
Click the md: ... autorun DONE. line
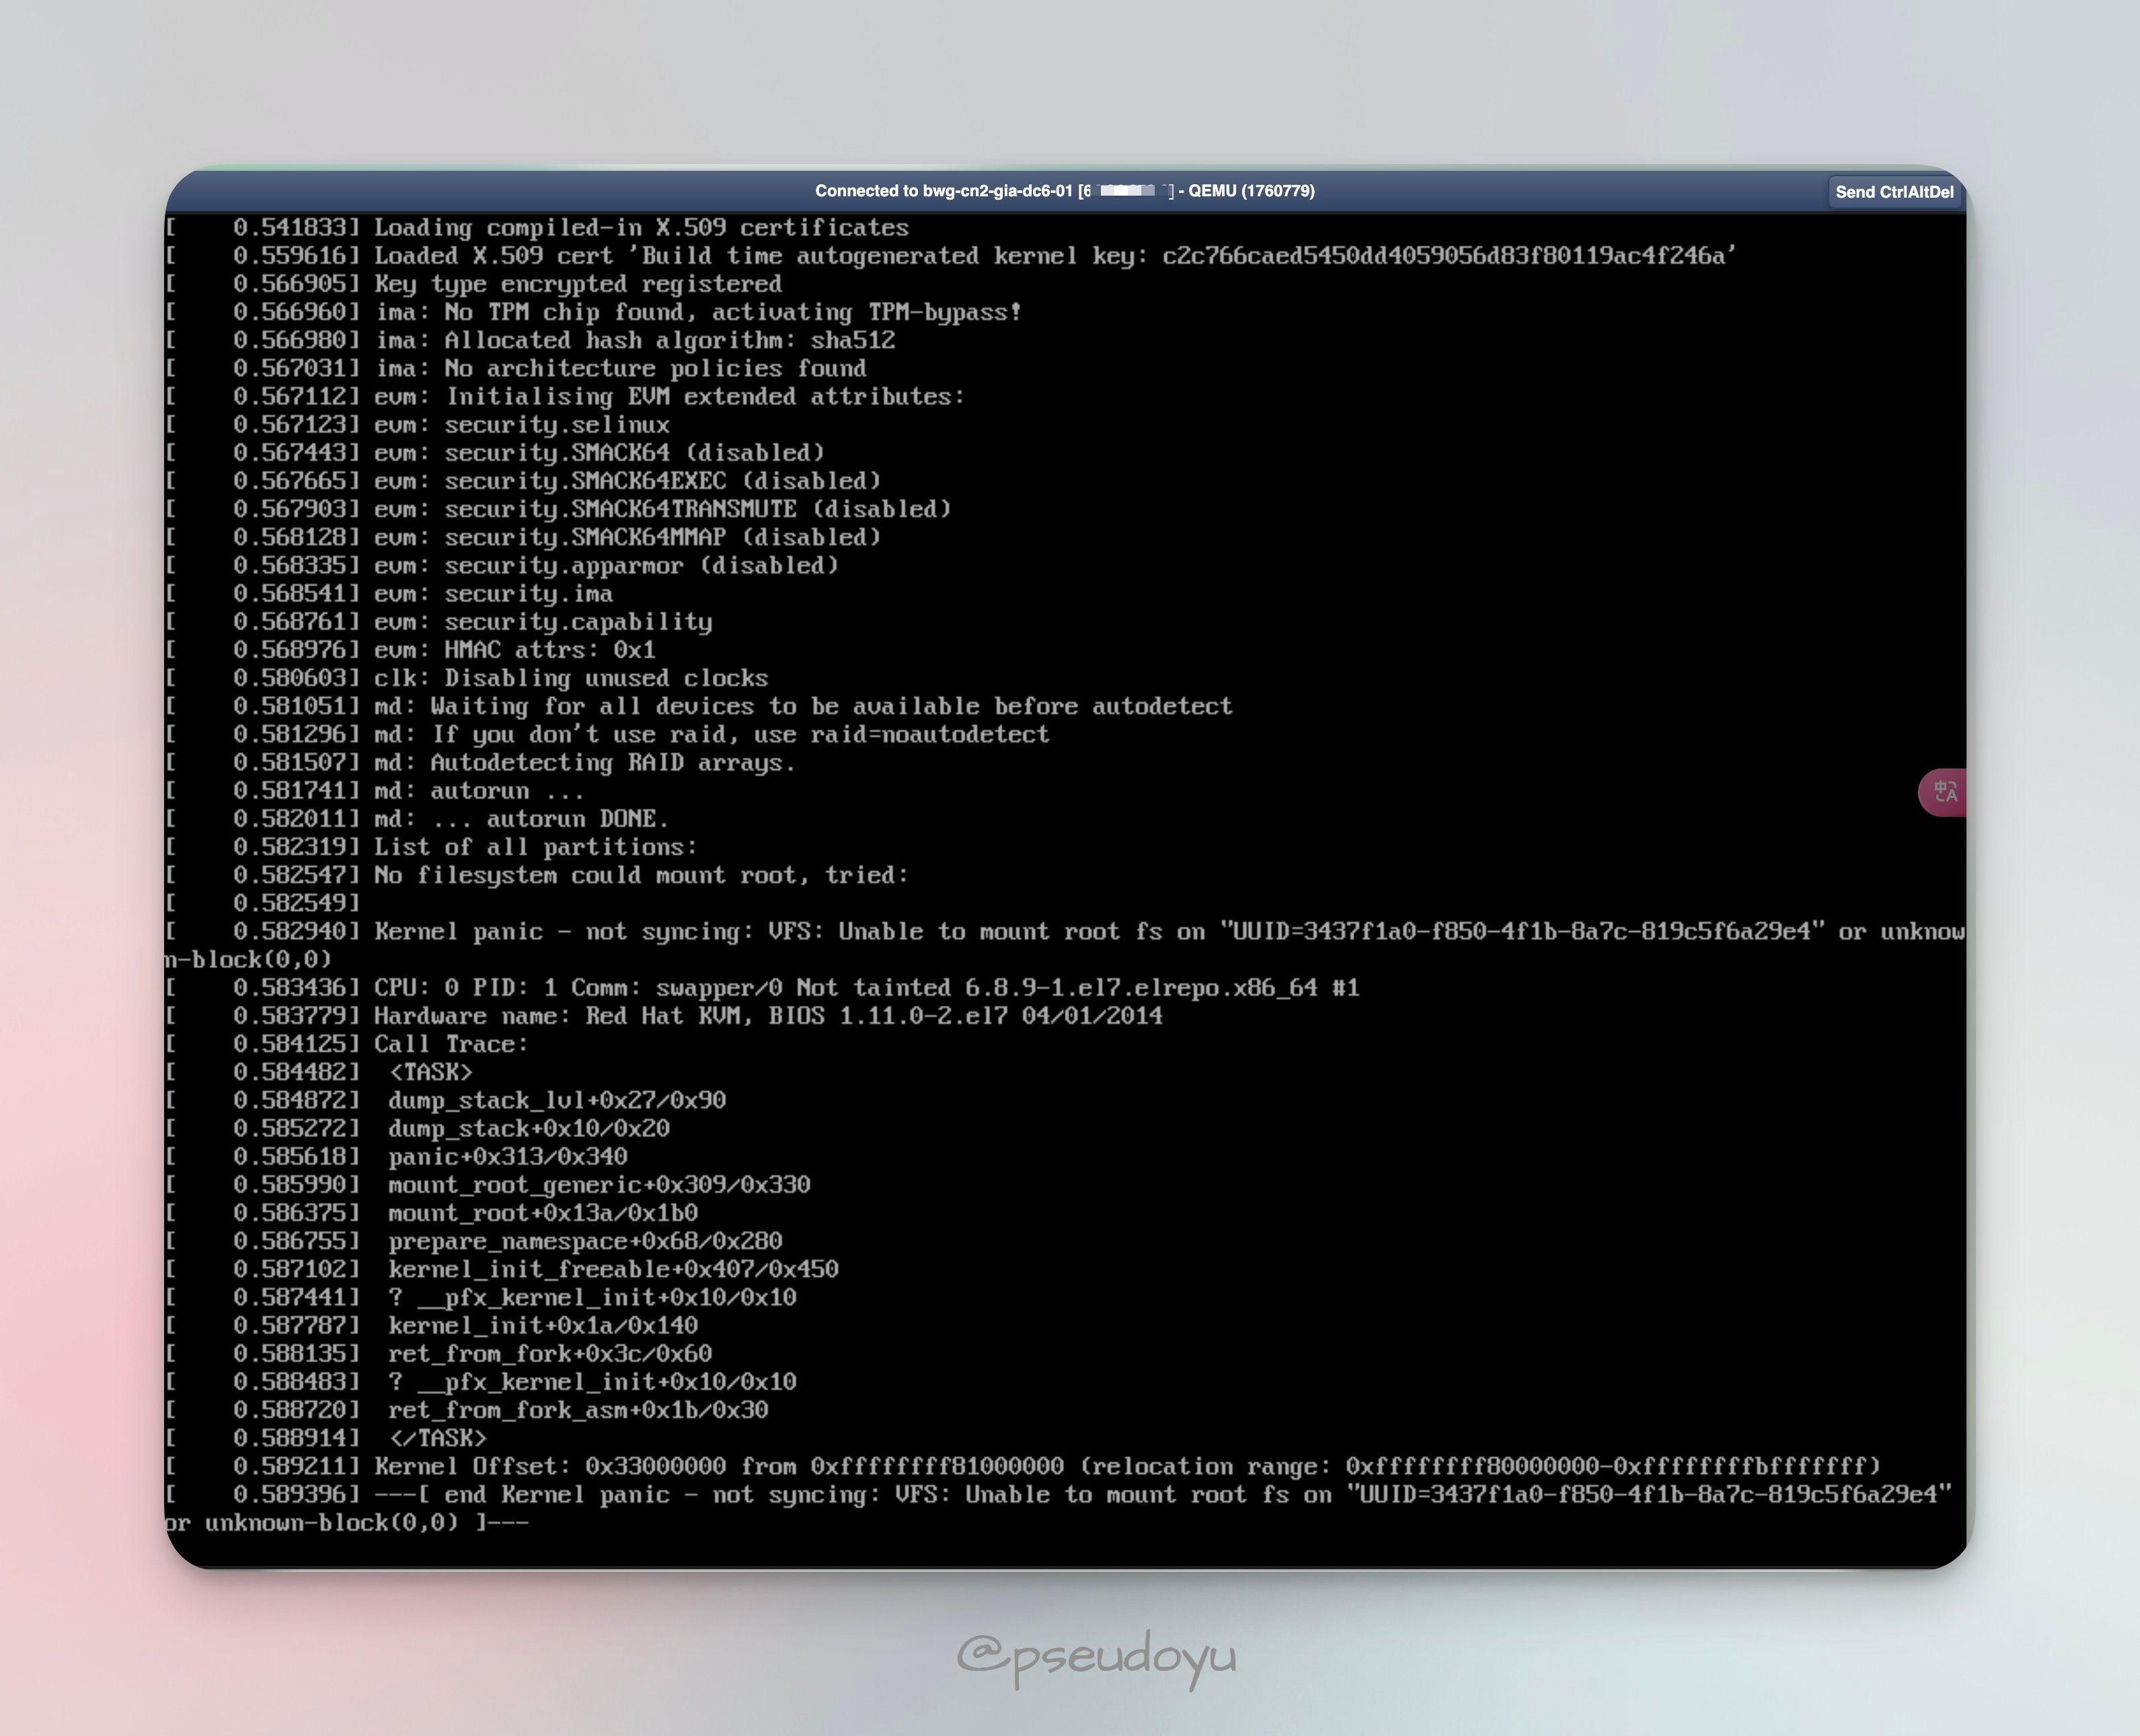tap(418, 819)
